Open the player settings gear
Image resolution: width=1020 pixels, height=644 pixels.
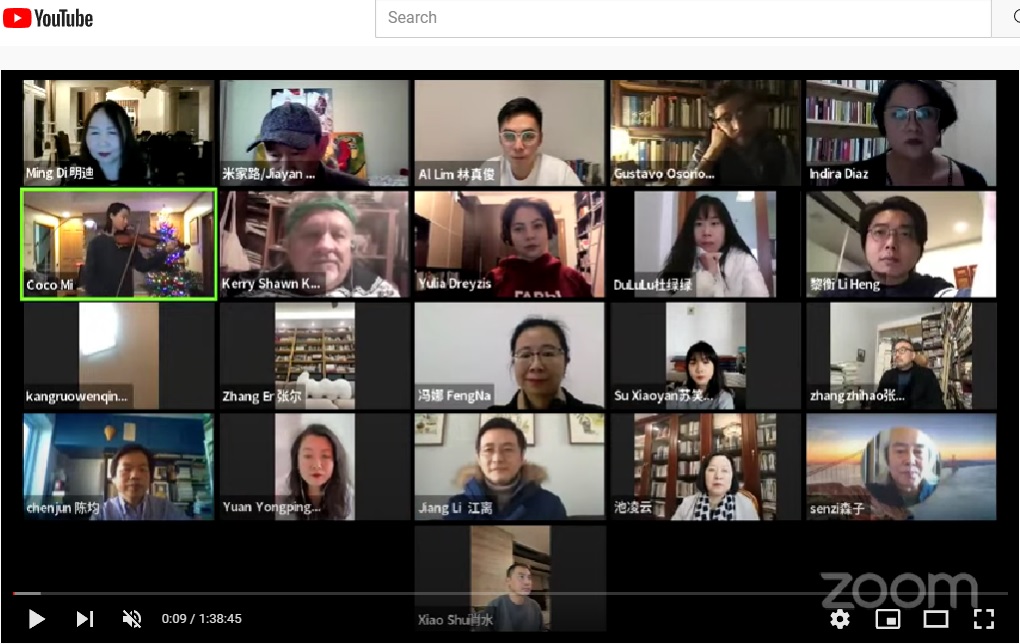pyautogui.click(x=840, y=619)
